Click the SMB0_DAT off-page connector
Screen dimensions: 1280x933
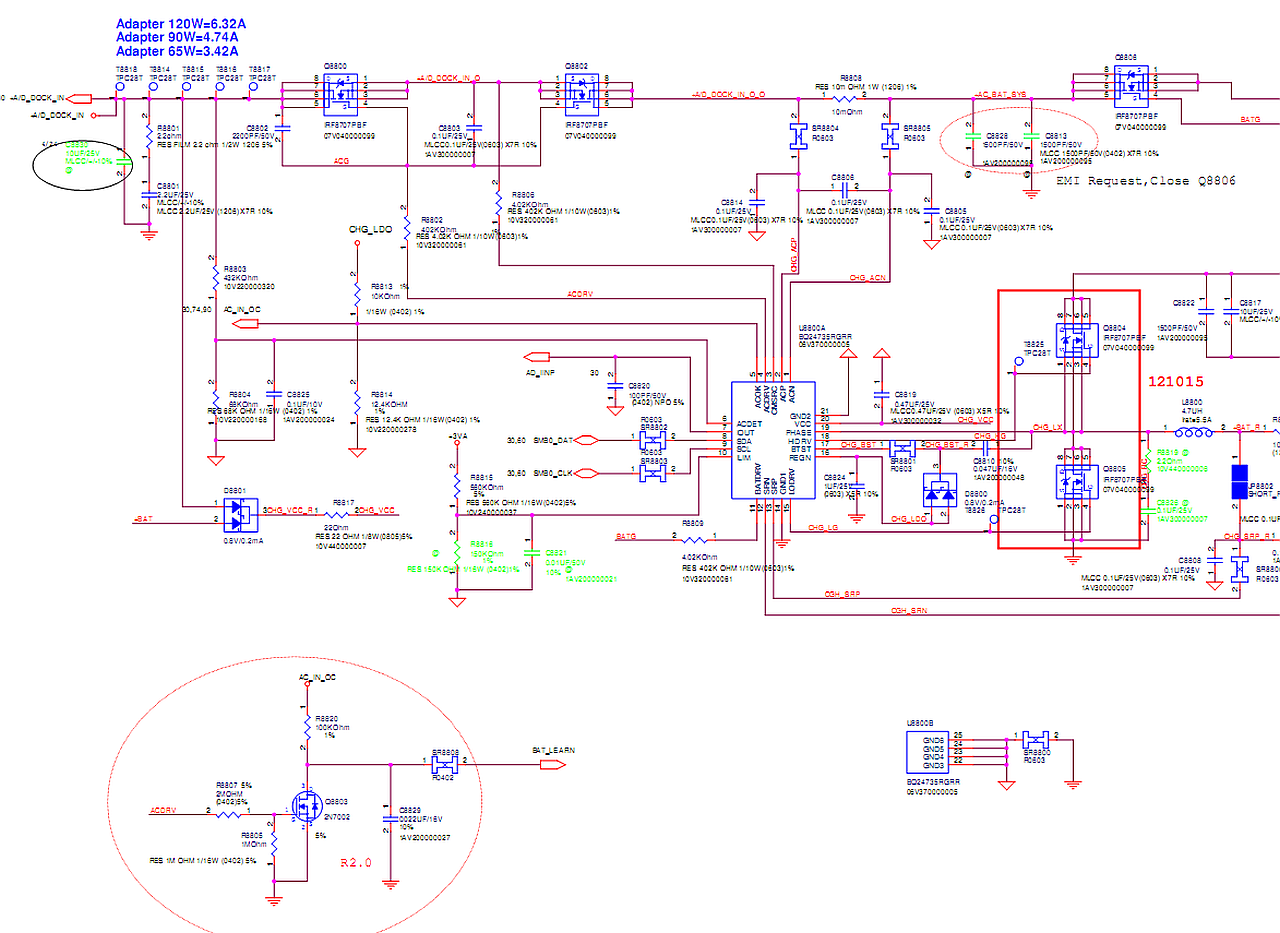588,438
